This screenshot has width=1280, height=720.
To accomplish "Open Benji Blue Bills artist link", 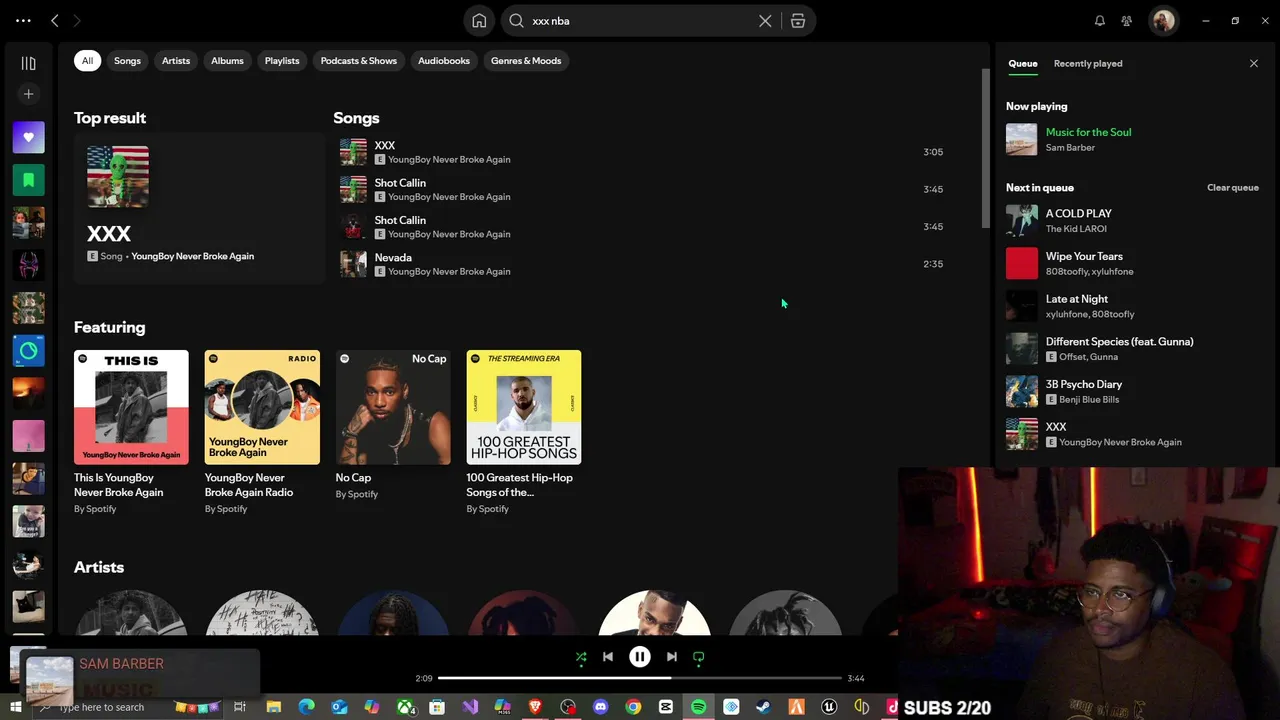I will coord(1089,400).
